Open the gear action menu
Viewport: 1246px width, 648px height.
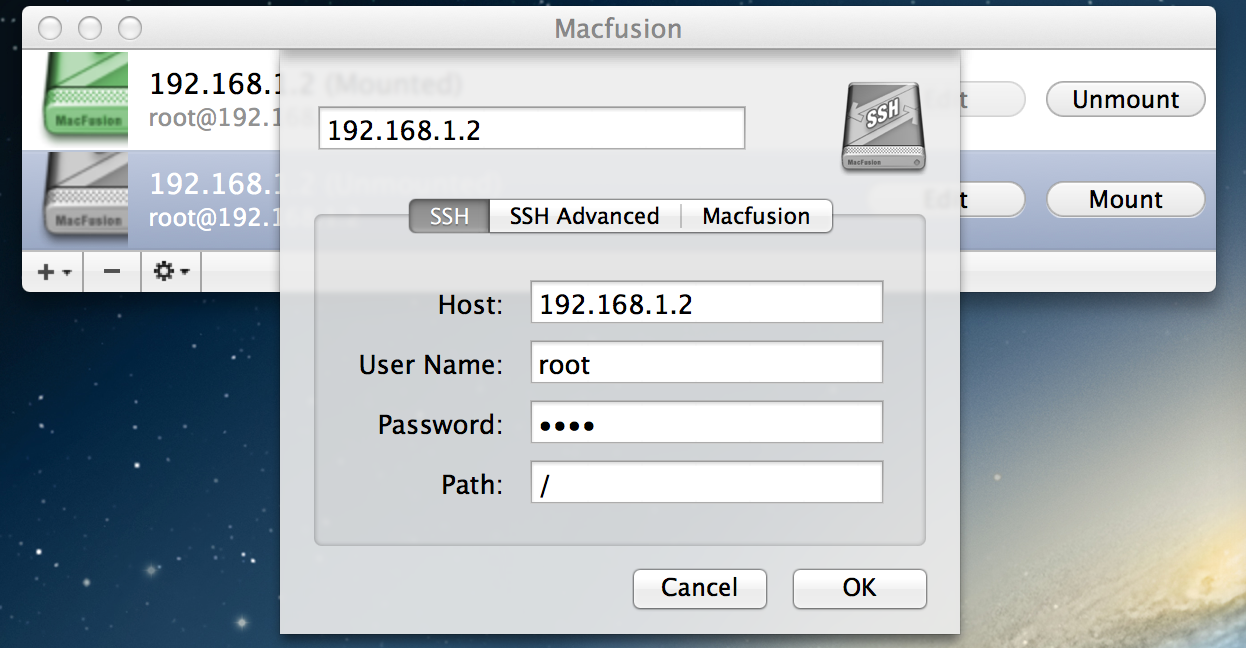click(x=172, y=271)
